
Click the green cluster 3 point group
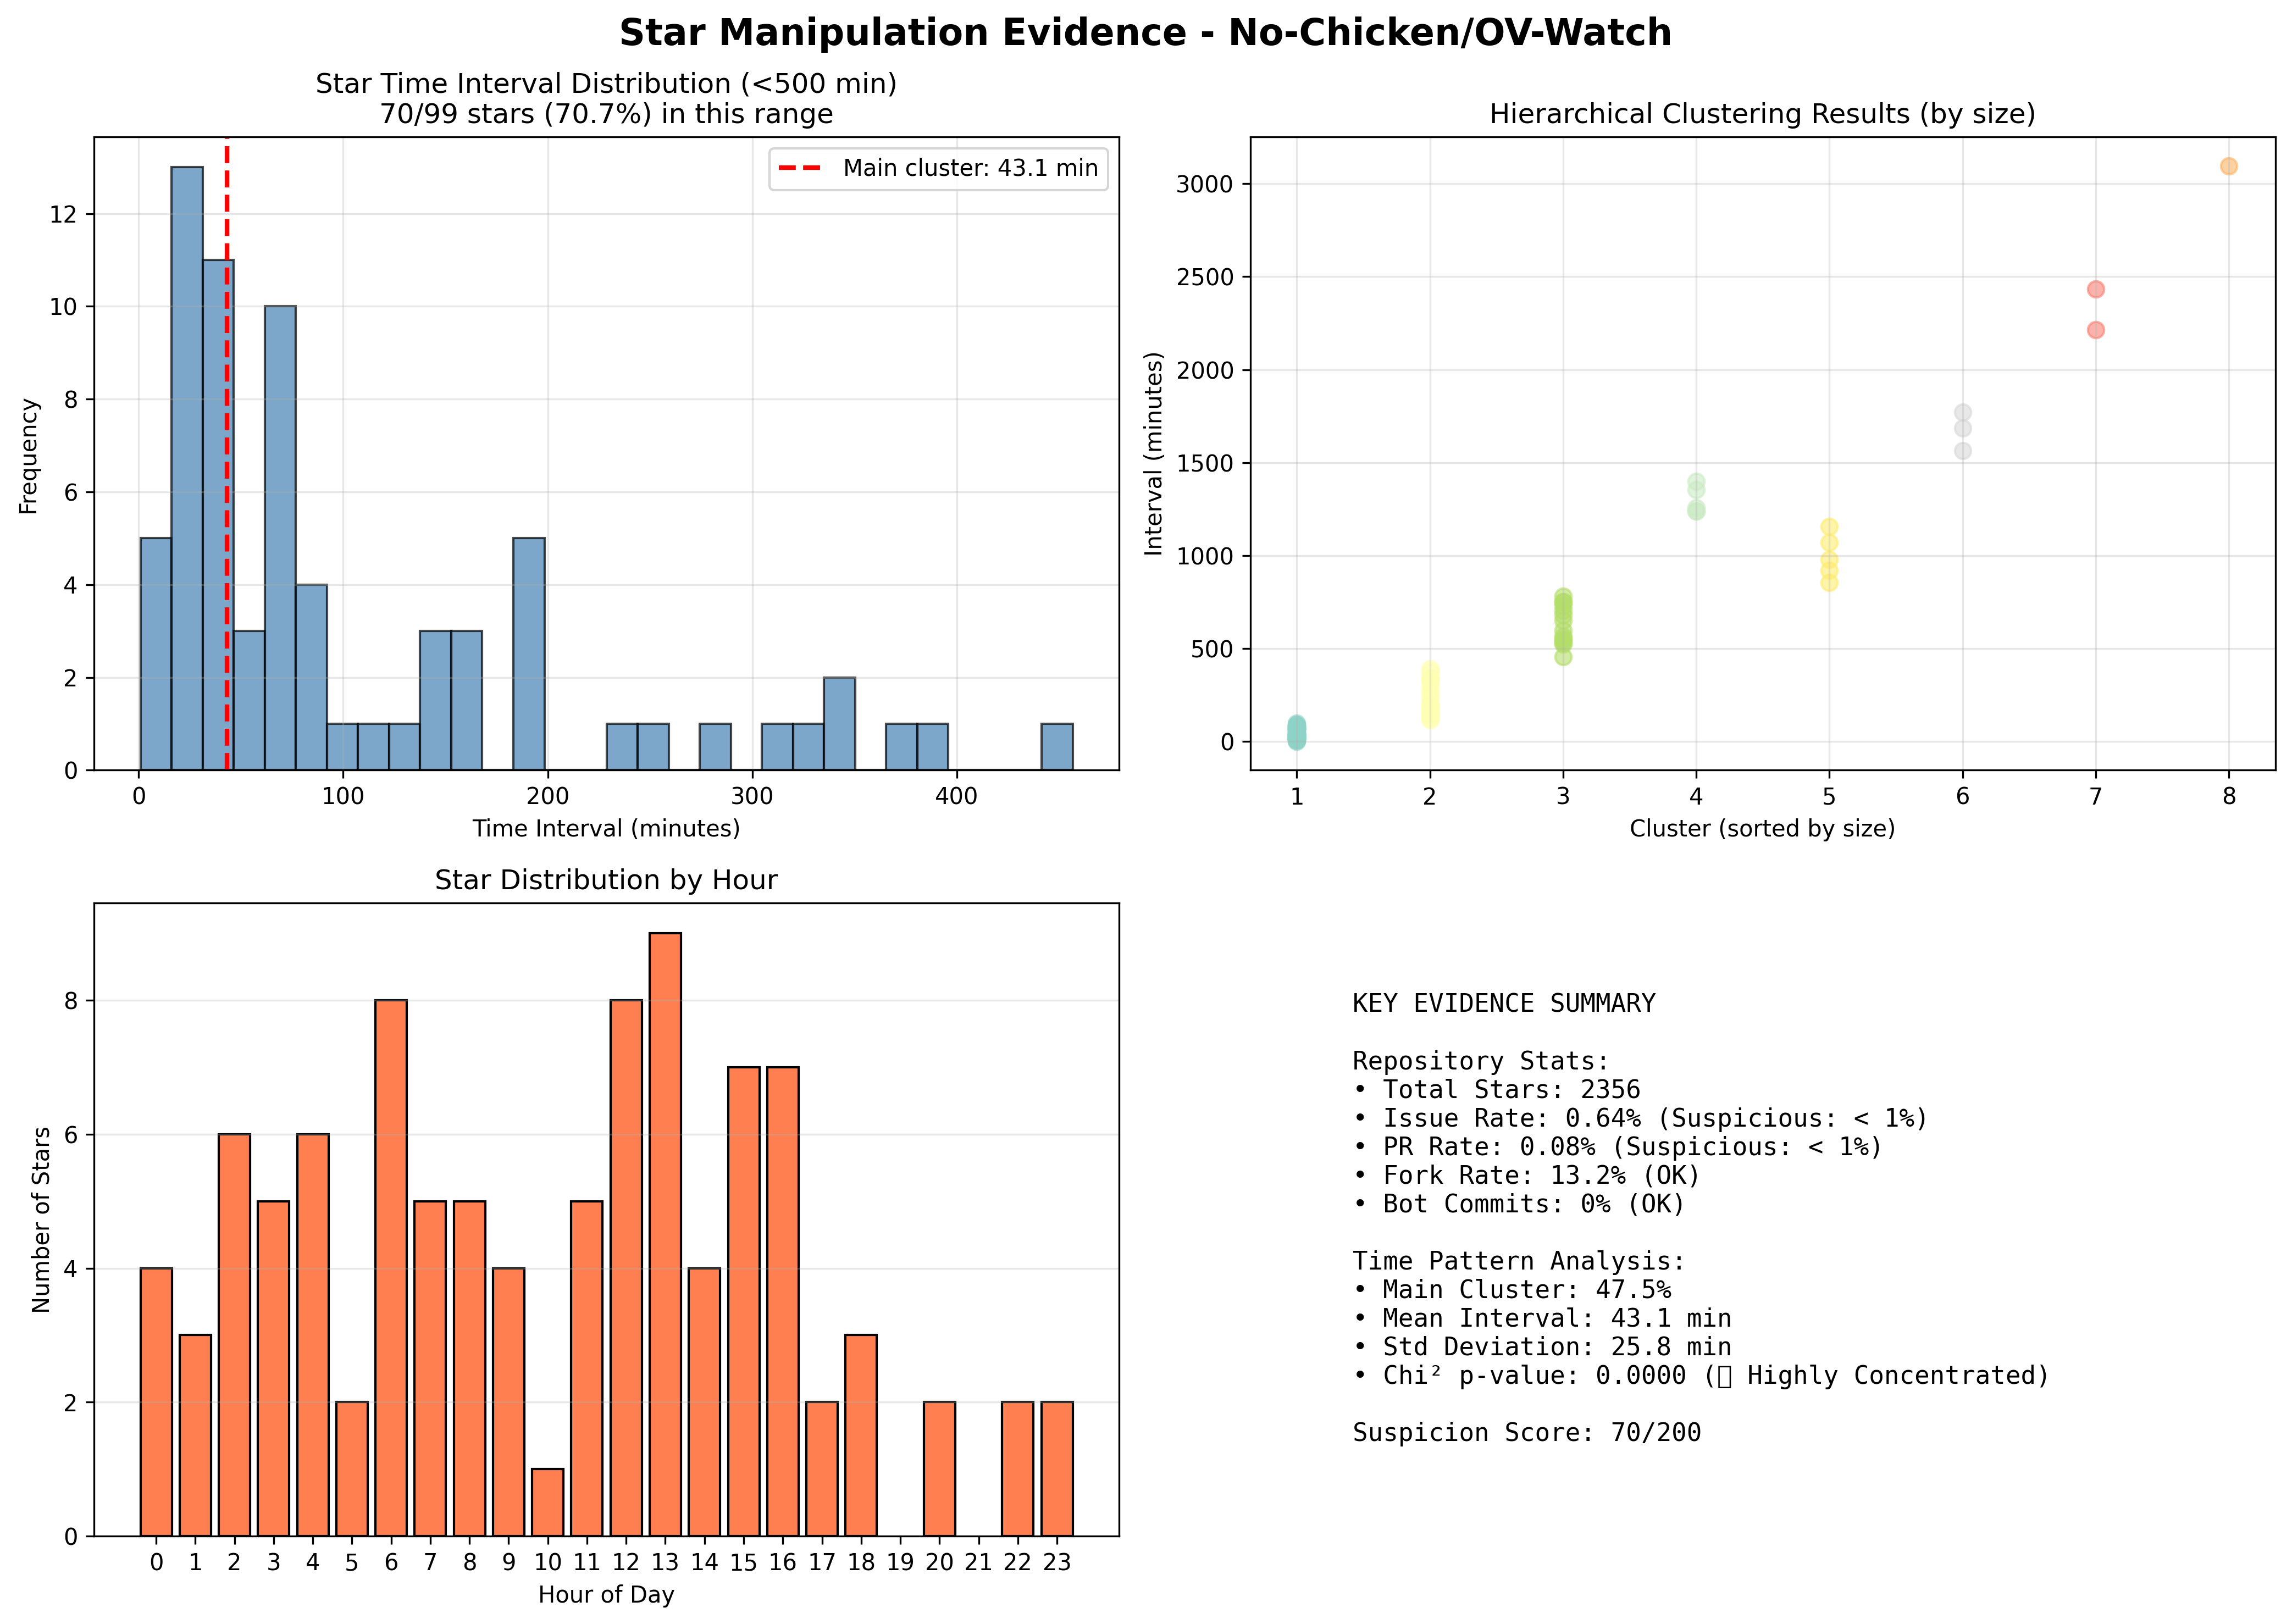click(1563, 627)
